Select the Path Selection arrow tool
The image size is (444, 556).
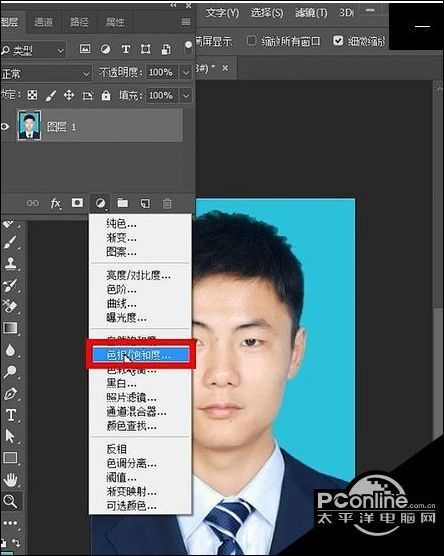[10, 436]
